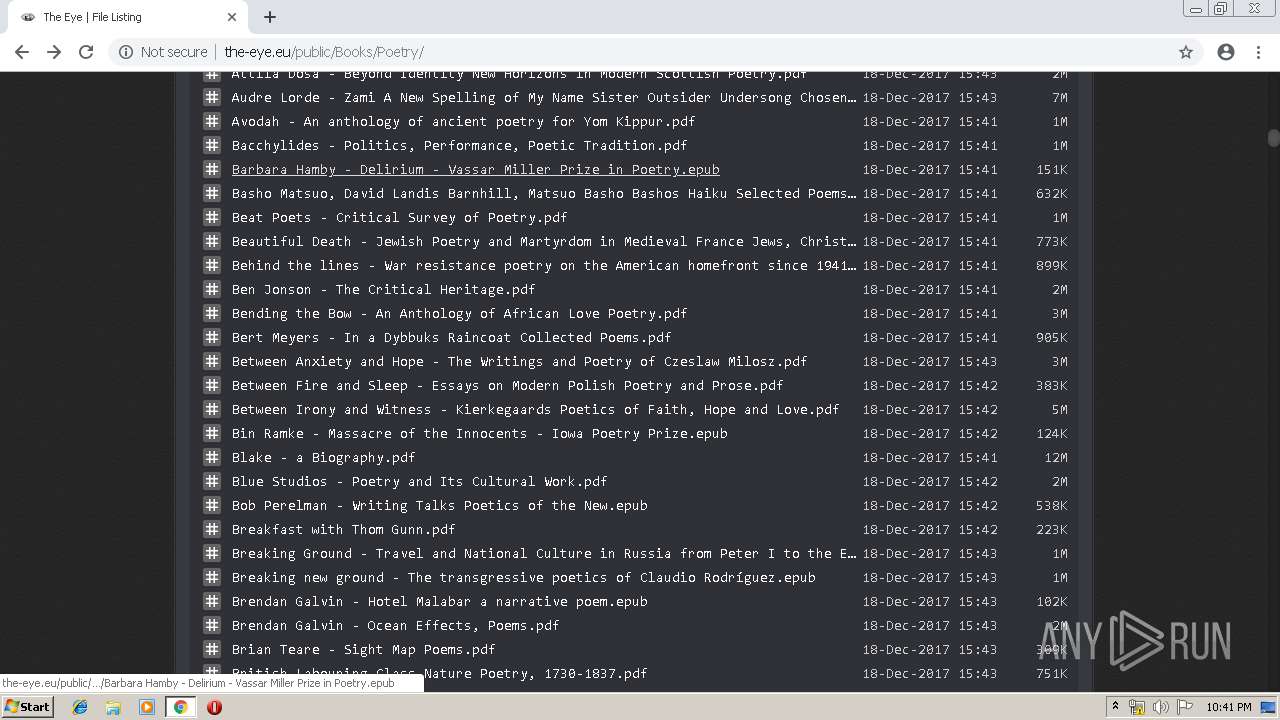1280x720 pixels.
Task: Launch Internet Explorer from the taskbar
Action: pyautogui.click(x=80, y=707)
